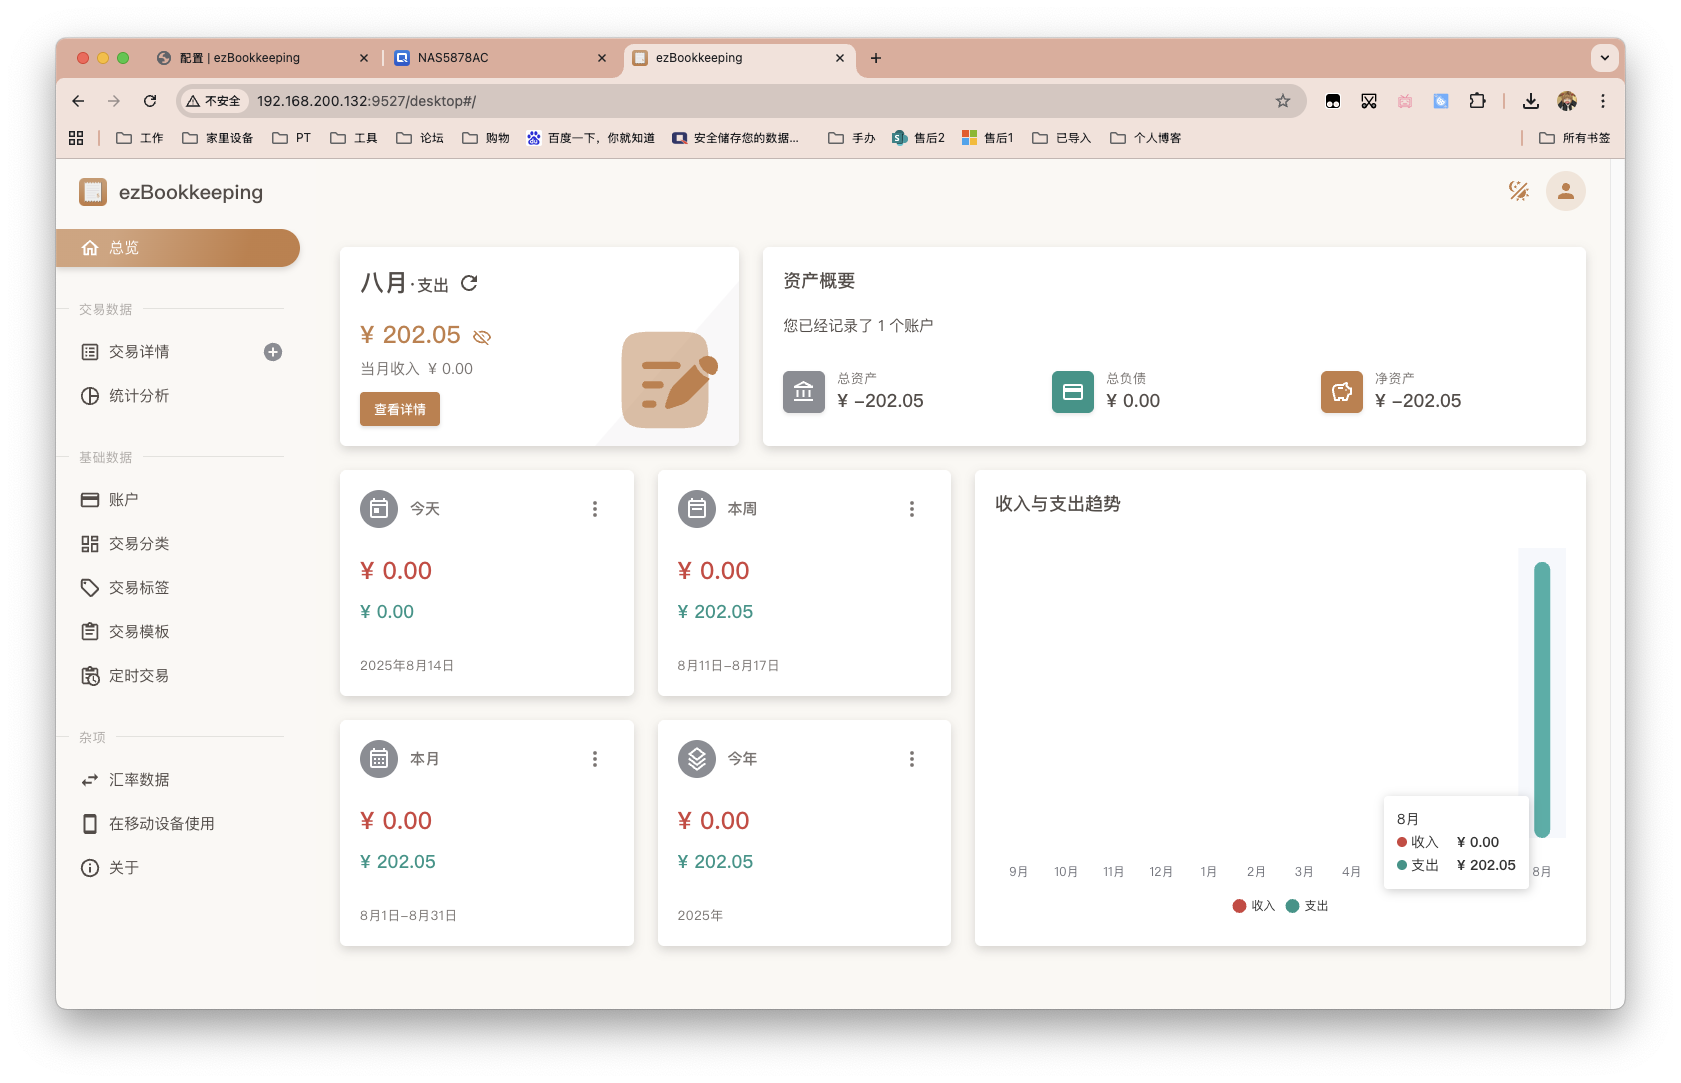Open the 今天 card options menu
1681x1083 pixels.
595,509
